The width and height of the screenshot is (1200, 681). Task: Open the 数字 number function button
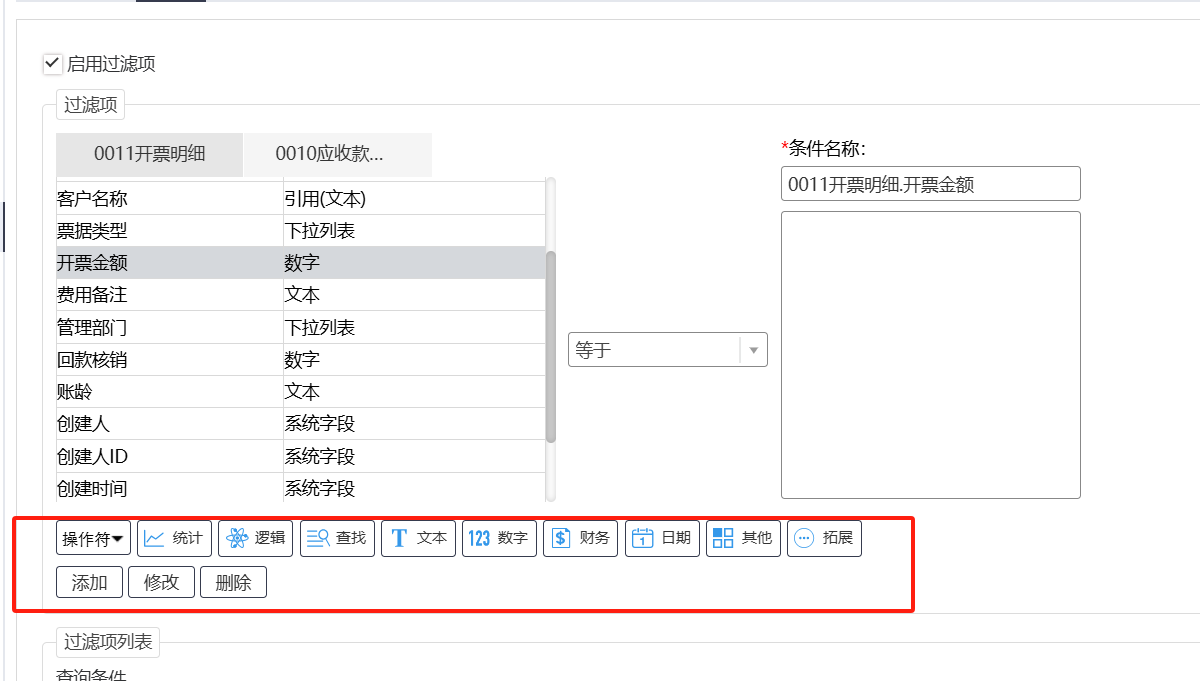499,538
